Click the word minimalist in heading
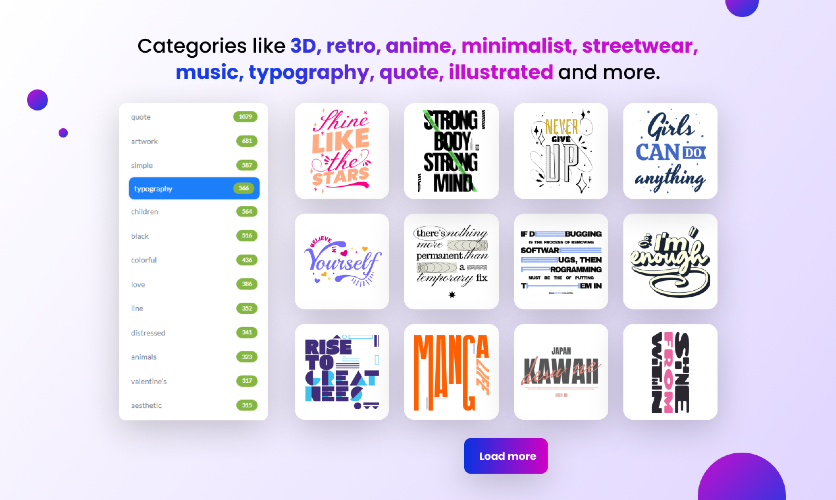The height and width of the screenshot is (500, 836). point(517,46)
